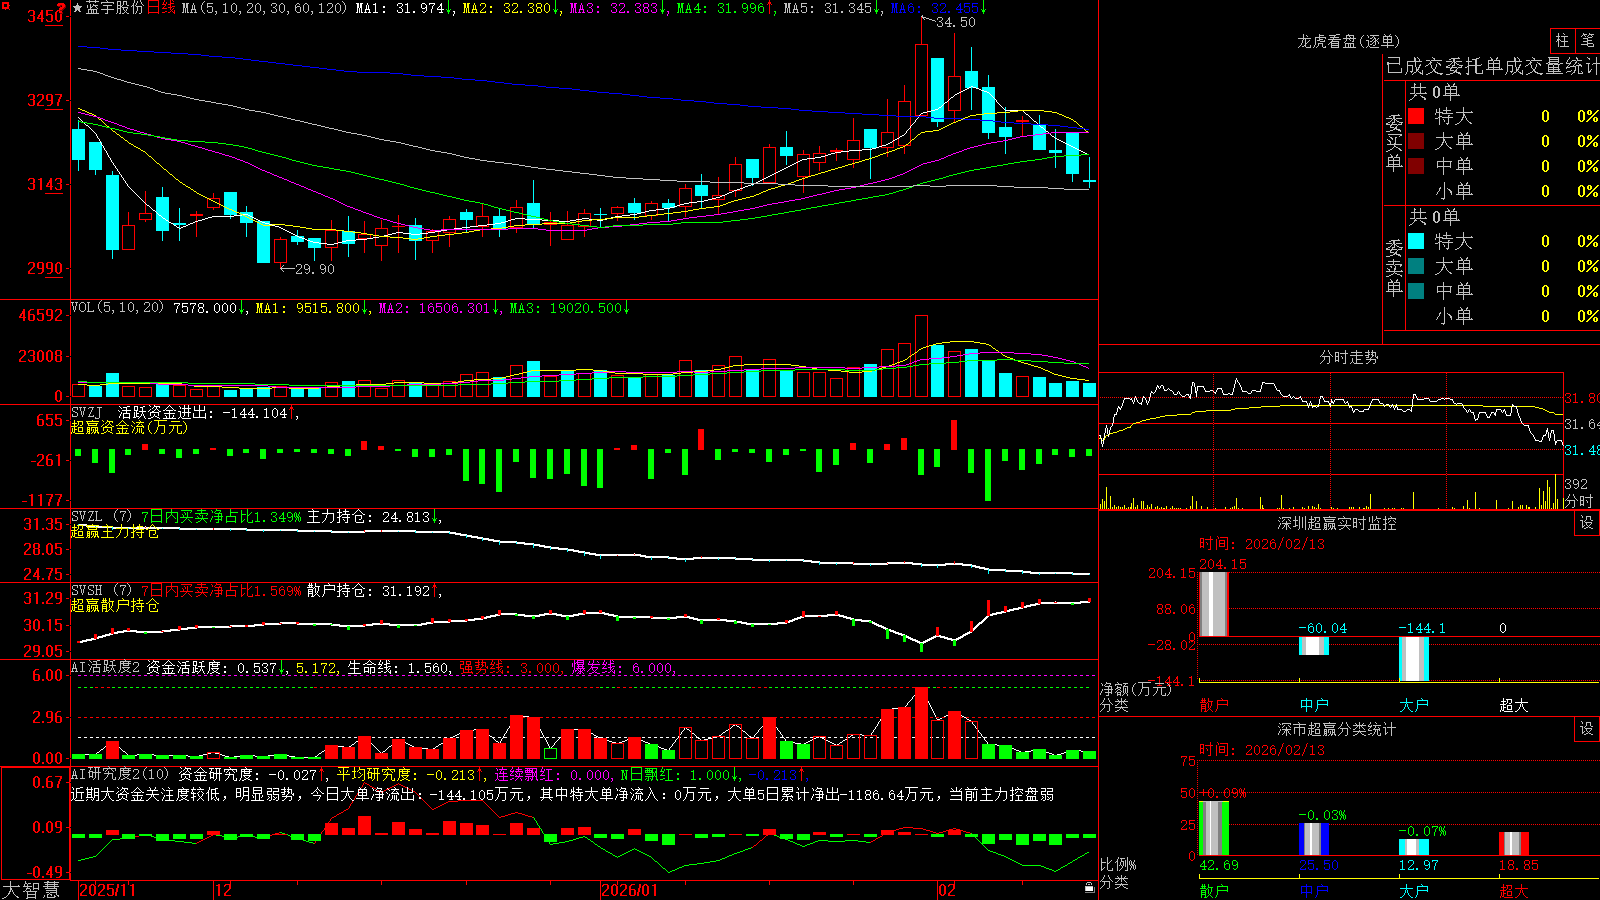Select the 深圳超赢实时监控 panel title
Viewport: 1600px width, 900px height.
click(x=1336, y=523)
